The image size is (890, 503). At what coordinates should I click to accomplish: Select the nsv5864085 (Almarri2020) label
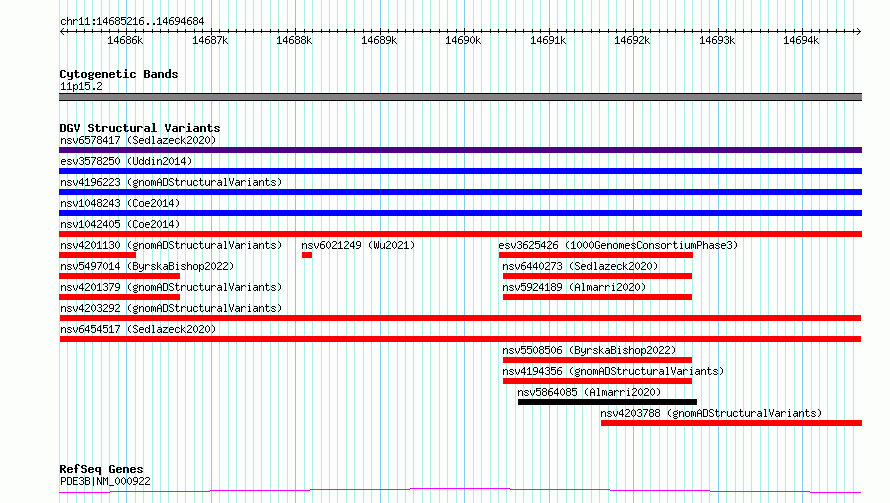(589, 392)
